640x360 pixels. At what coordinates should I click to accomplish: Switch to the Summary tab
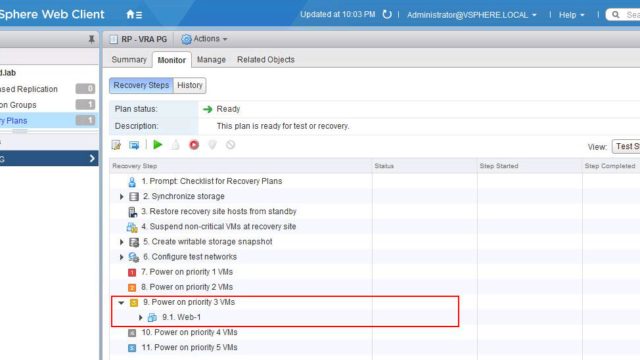coord(129,60)
